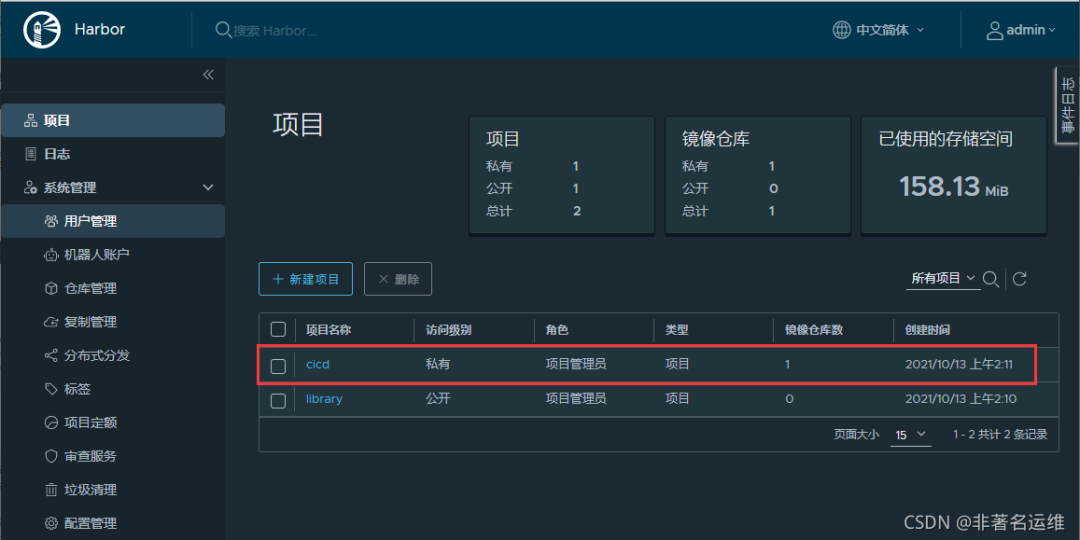The image size is (1080, 540).
Task: Open 用户管理 in the sidebar
Action: click(x=113, y=221)
